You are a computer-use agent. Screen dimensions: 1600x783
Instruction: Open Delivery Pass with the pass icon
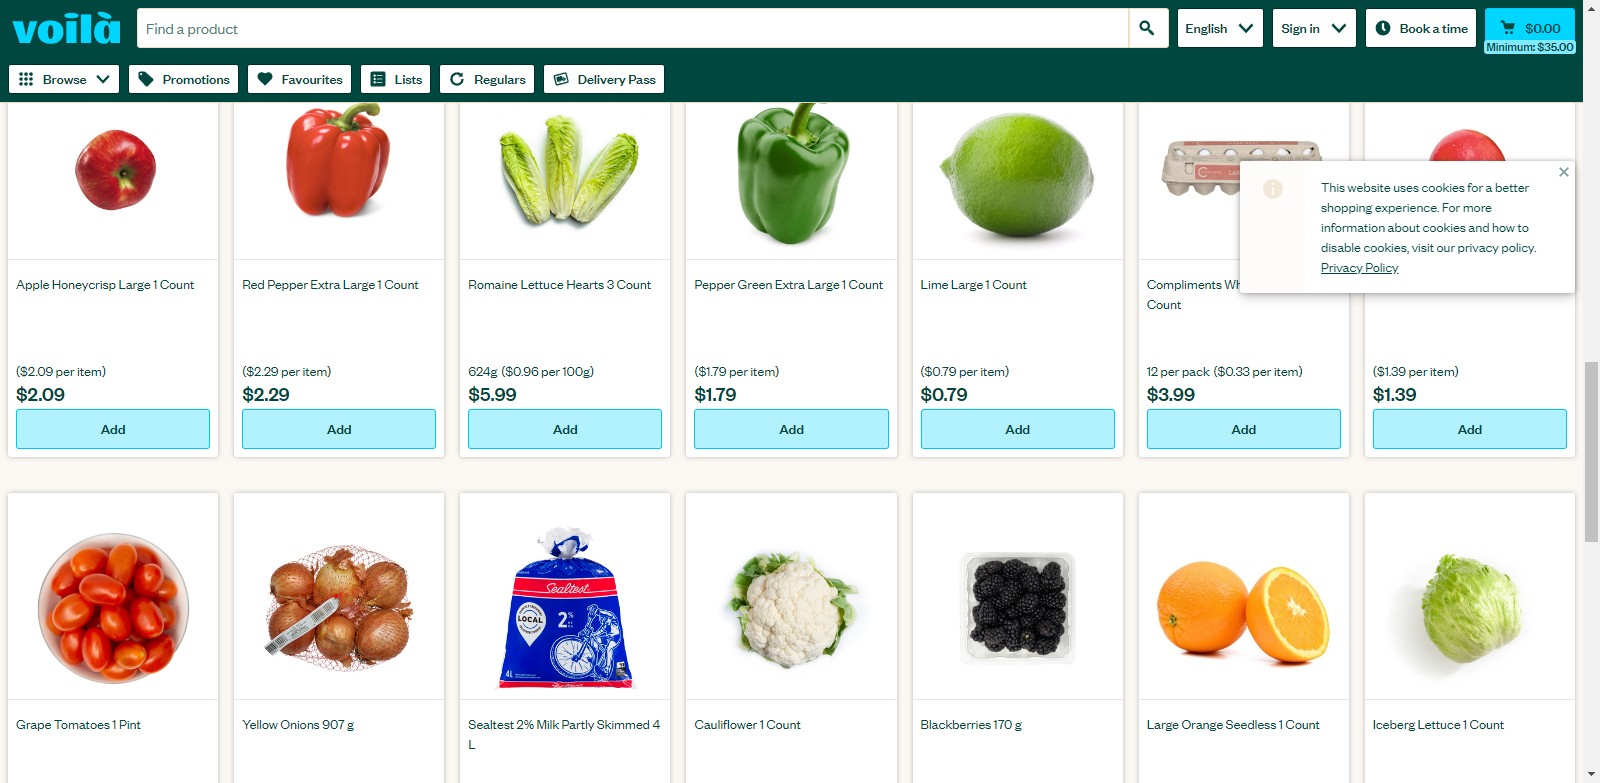tap(604, 79)
